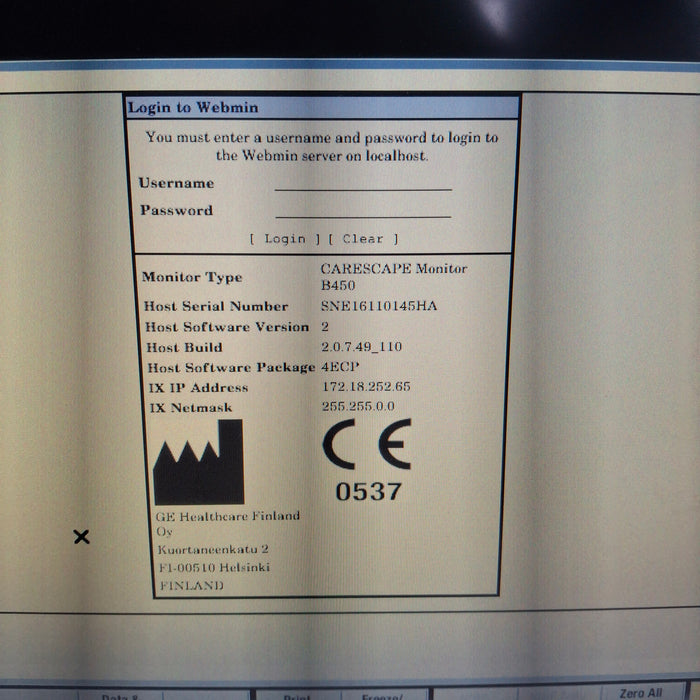The width and height of the screenshot is (700, 700).
Task: Click the host software package value 4ECP
Action: coord(340,367)
